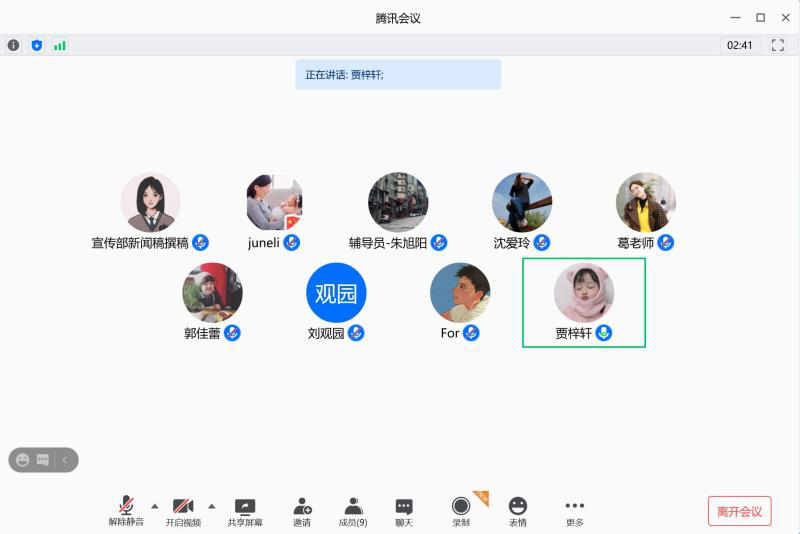Click the blue security shield icon
This screenshot has width=800, height=534.
coord(37,45)
